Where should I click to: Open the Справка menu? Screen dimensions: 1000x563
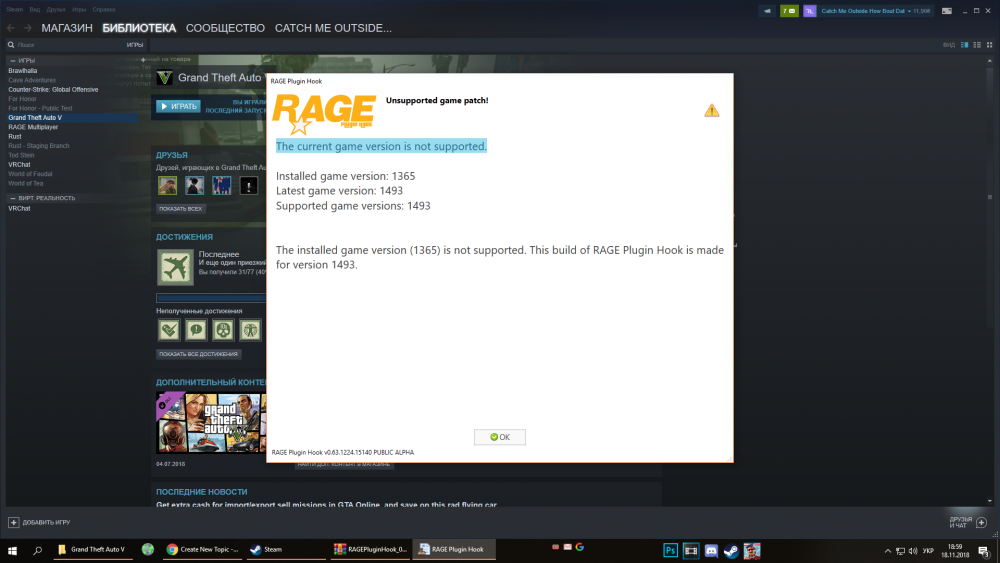pos(104,10)
